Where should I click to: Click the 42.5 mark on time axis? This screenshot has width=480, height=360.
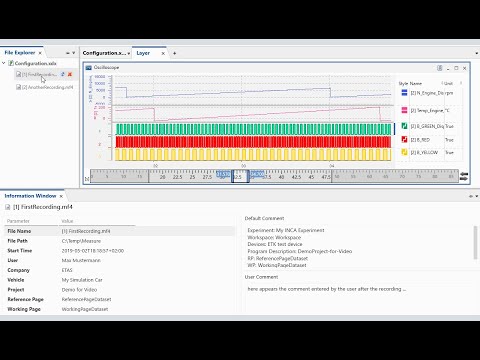pyautogui.click(x=296, y=177)
